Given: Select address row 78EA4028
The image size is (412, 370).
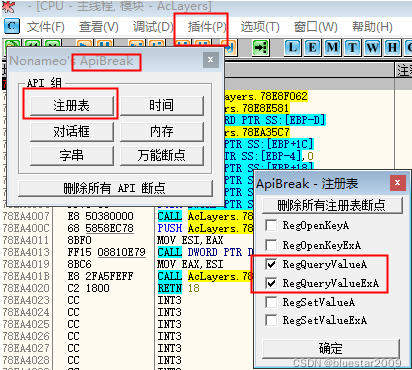Looking at the screenshot, I should click(26, 360).
